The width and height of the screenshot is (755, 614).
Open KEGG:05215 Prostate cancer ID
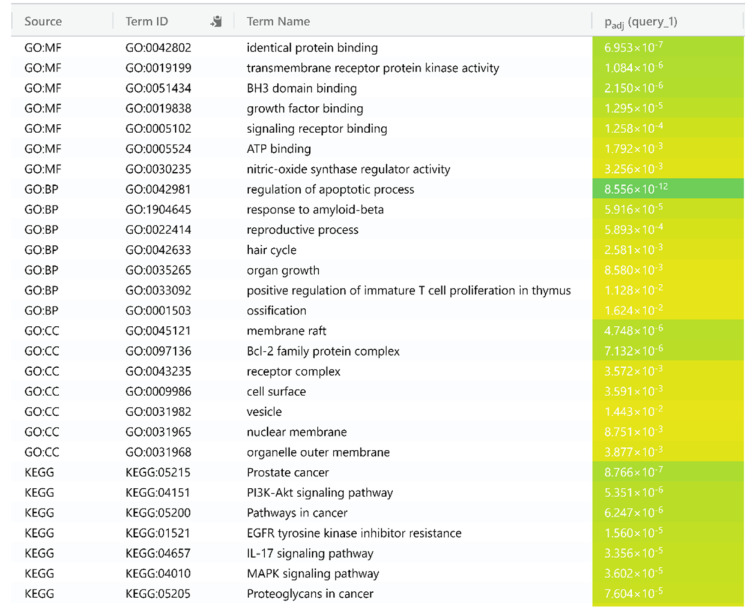click(x=157, y=472)
